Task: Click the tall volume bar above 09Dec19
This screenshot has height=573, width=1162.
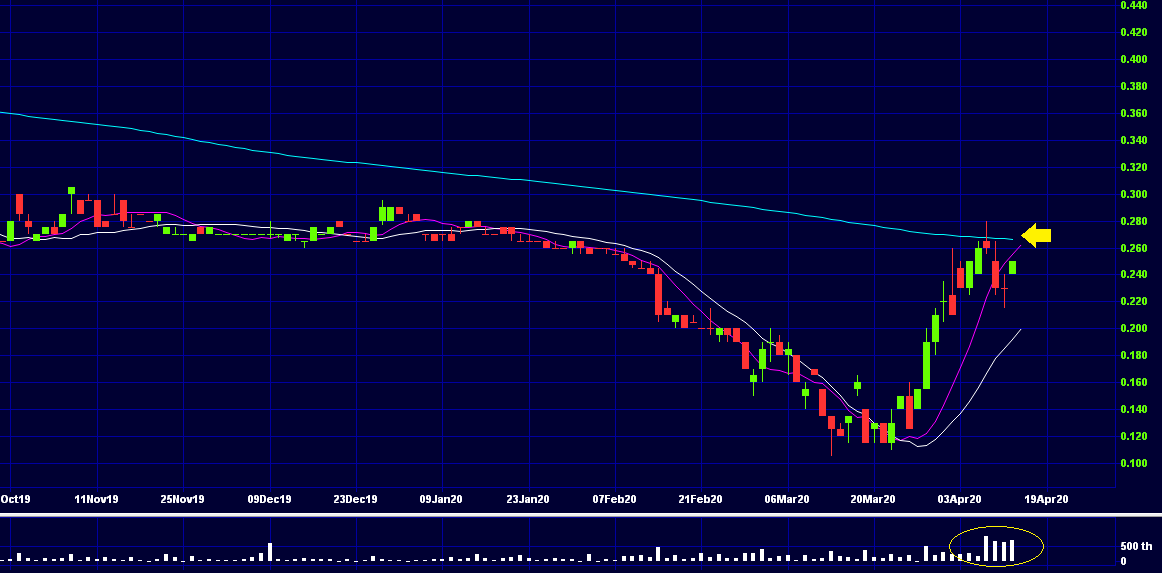Action: coord(270,552)
